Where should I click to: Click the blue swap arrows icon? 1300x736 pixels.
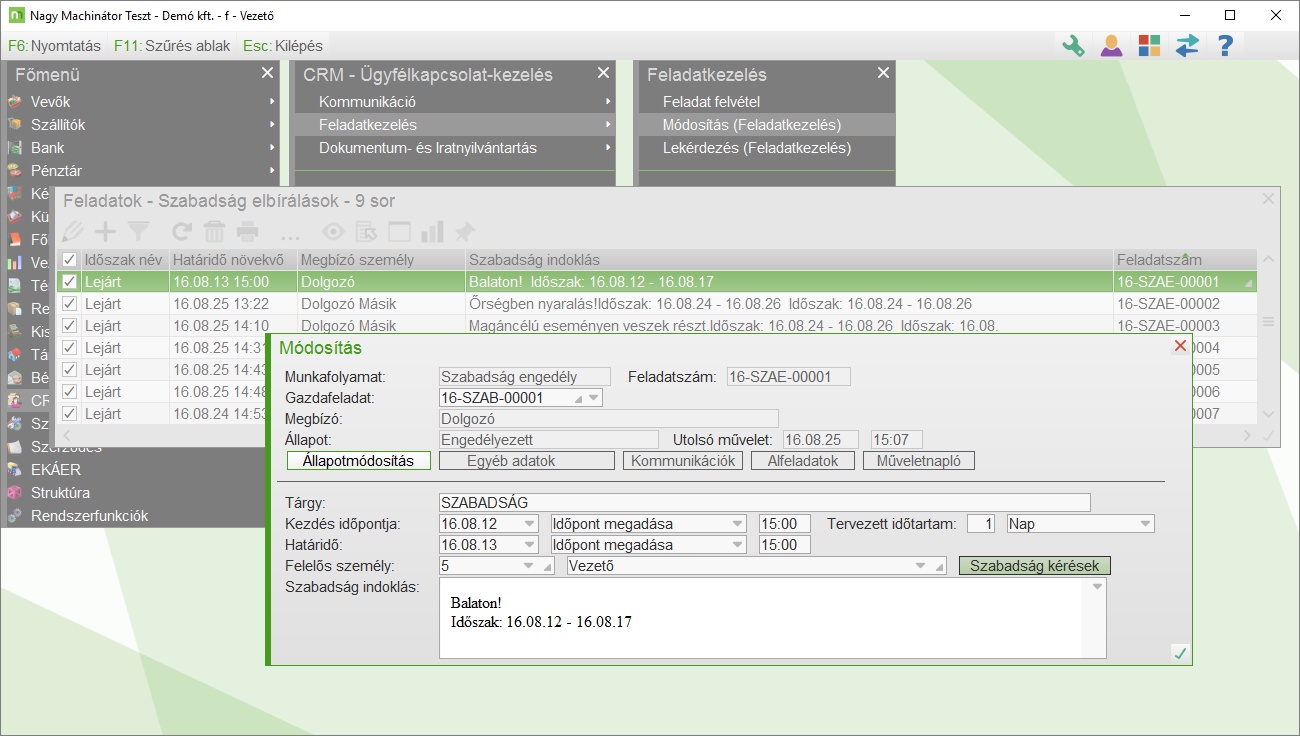1187,46
